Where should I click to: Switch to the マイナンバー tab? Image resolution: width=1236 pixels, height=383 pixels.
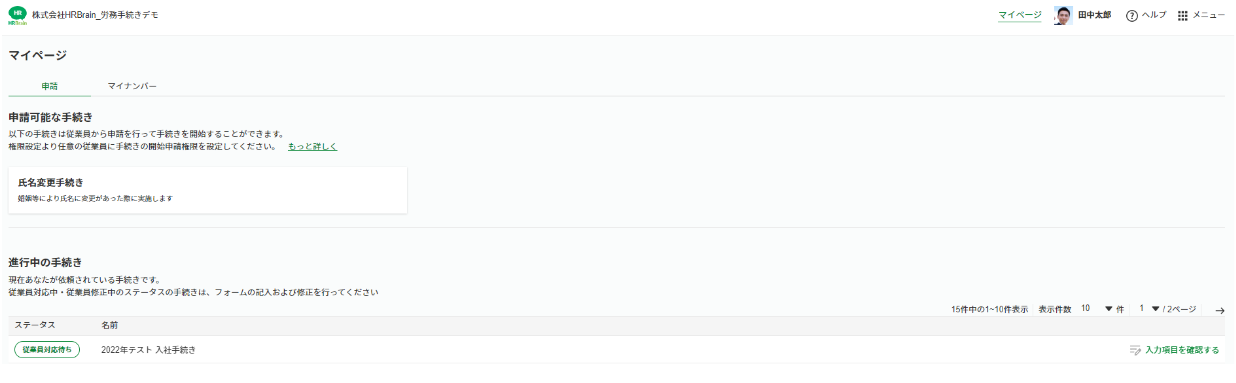pyautogui.click(x=132, y=86)
